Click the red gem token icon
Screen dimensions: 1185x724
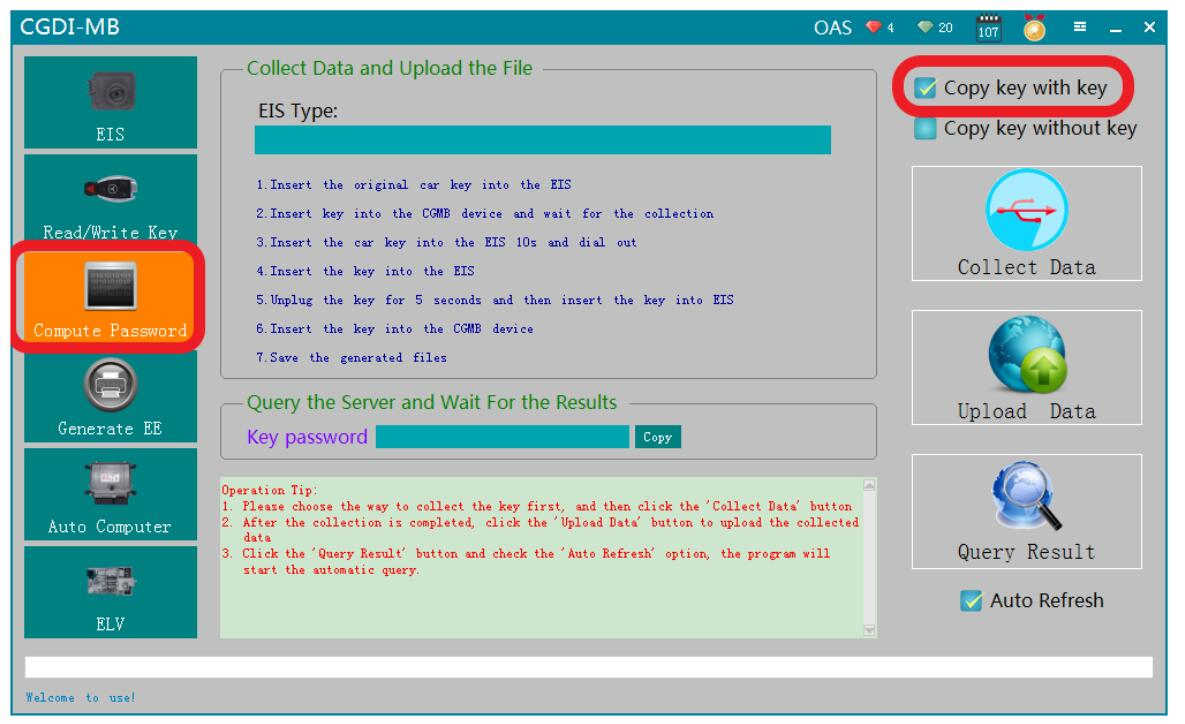(874, 28)
